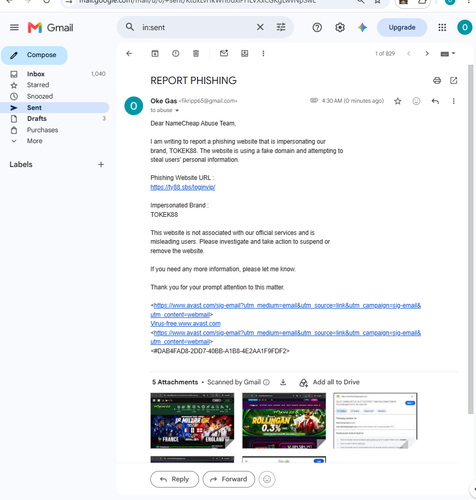Click in the 'in:sent' search field

click(197, 27)
